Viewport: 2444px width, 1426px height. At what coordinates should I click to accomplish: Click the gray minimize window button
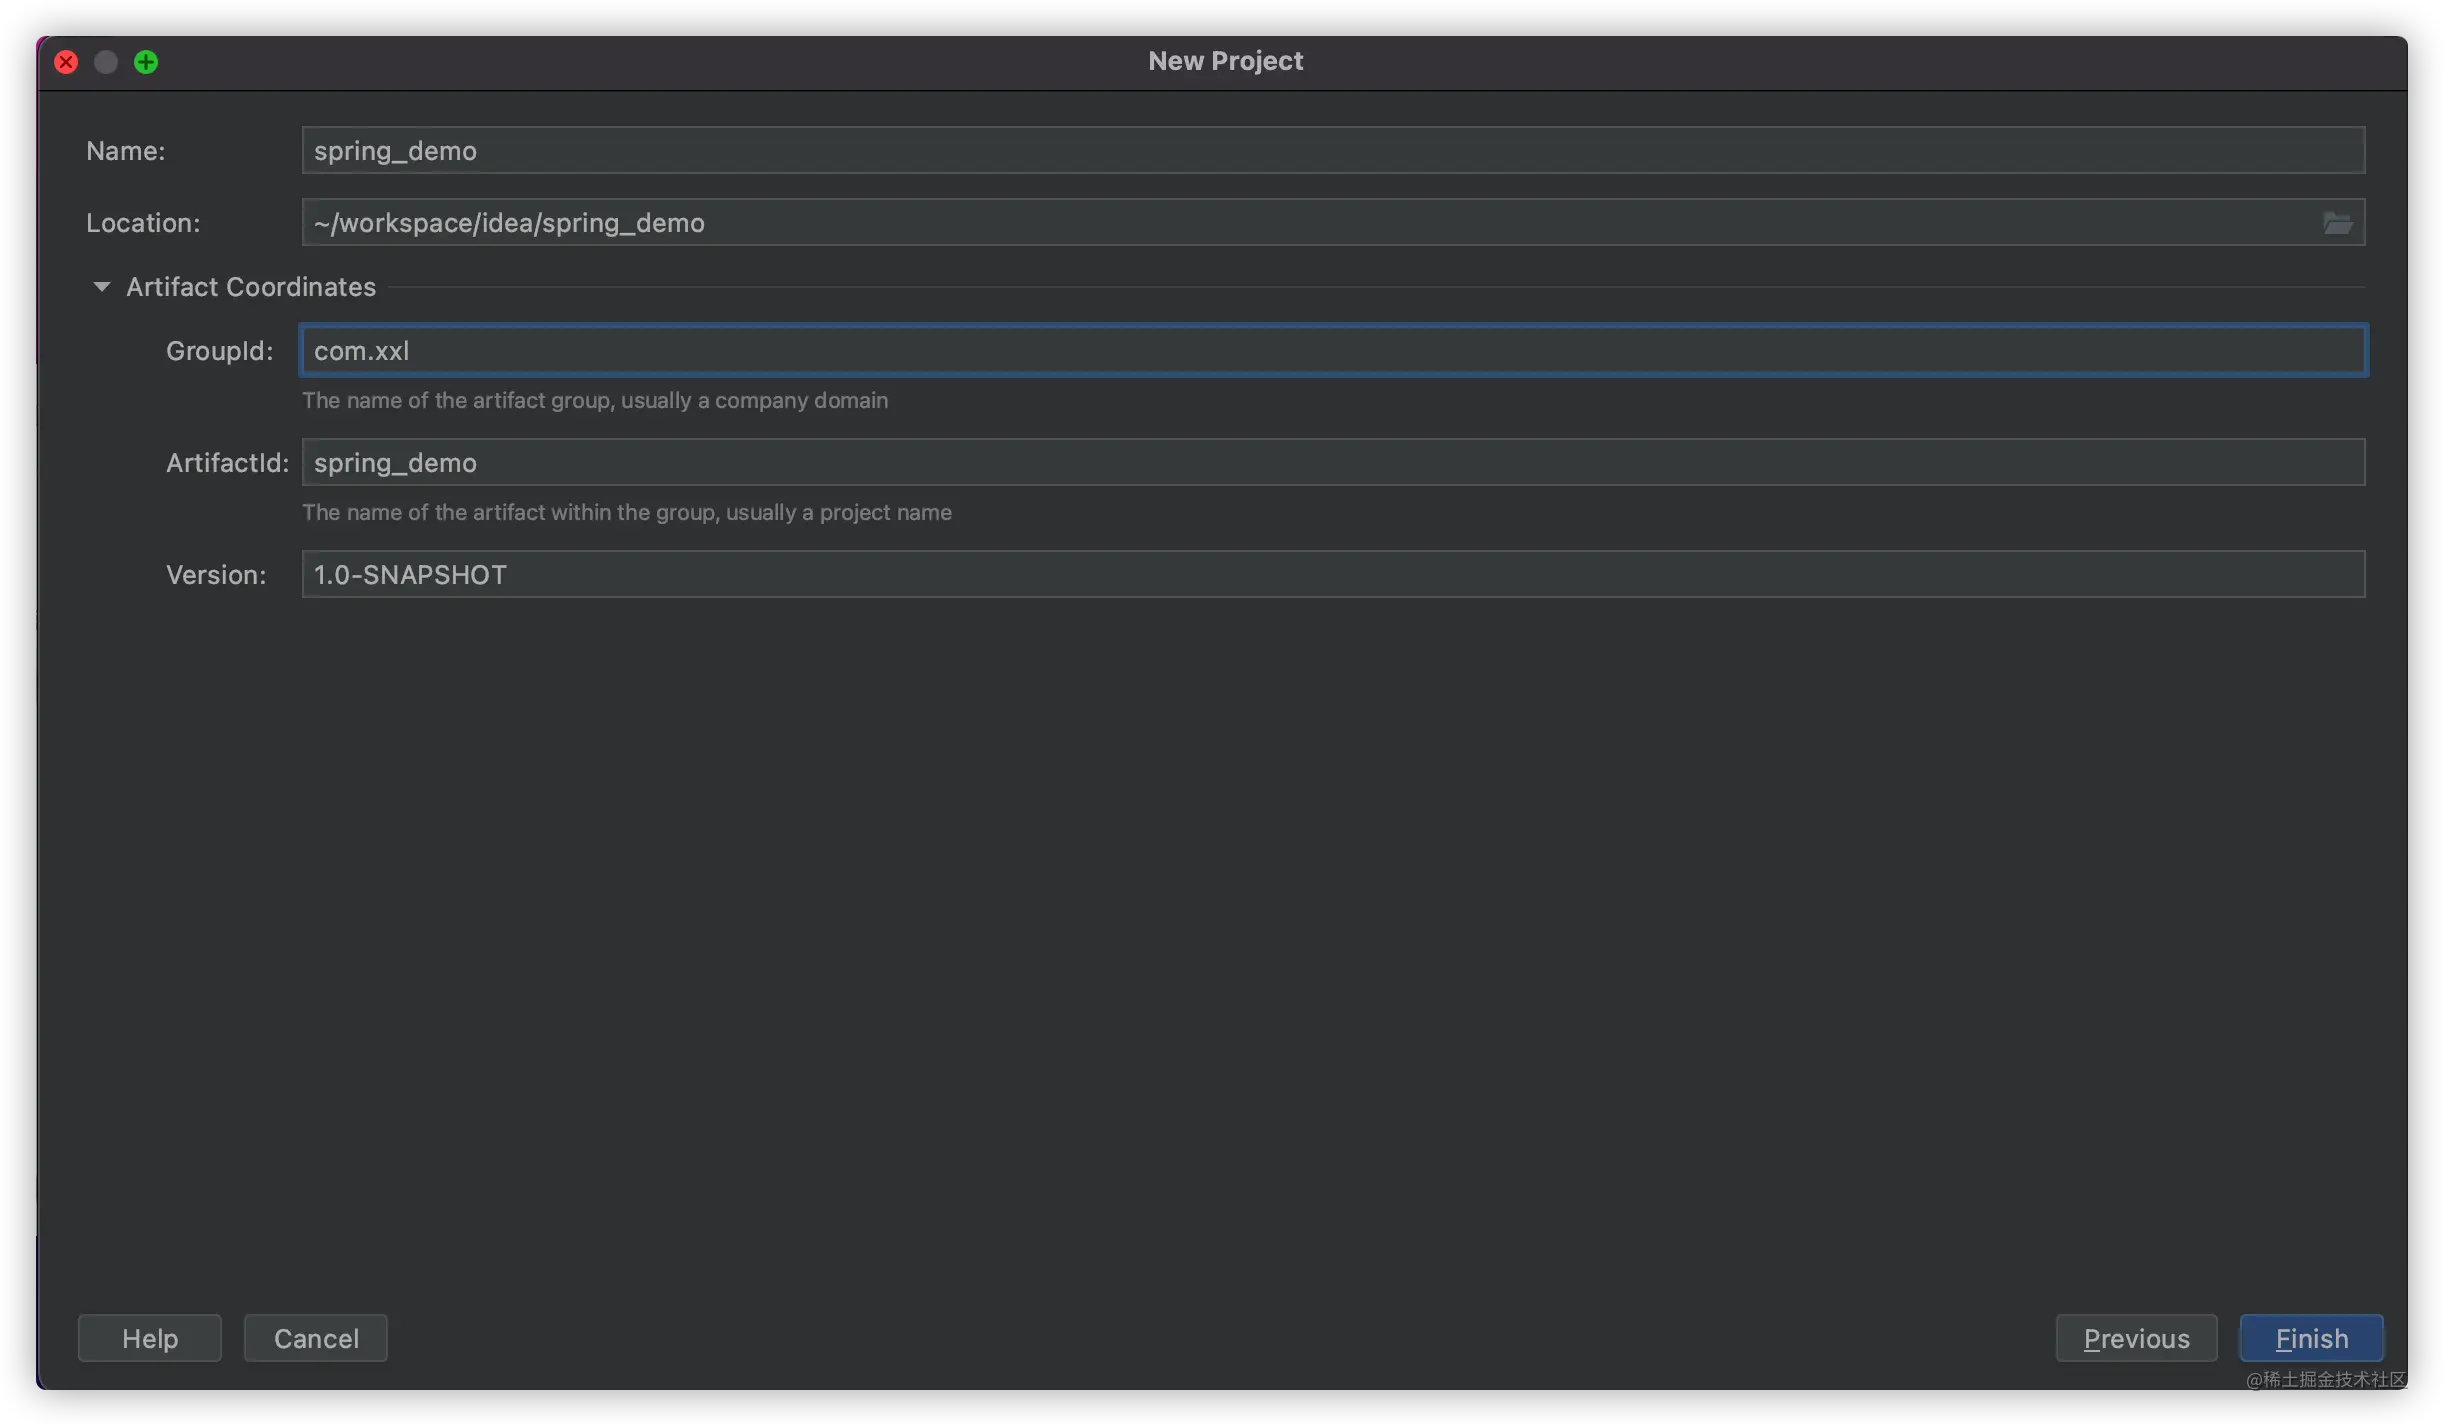[x=106, y=62]
